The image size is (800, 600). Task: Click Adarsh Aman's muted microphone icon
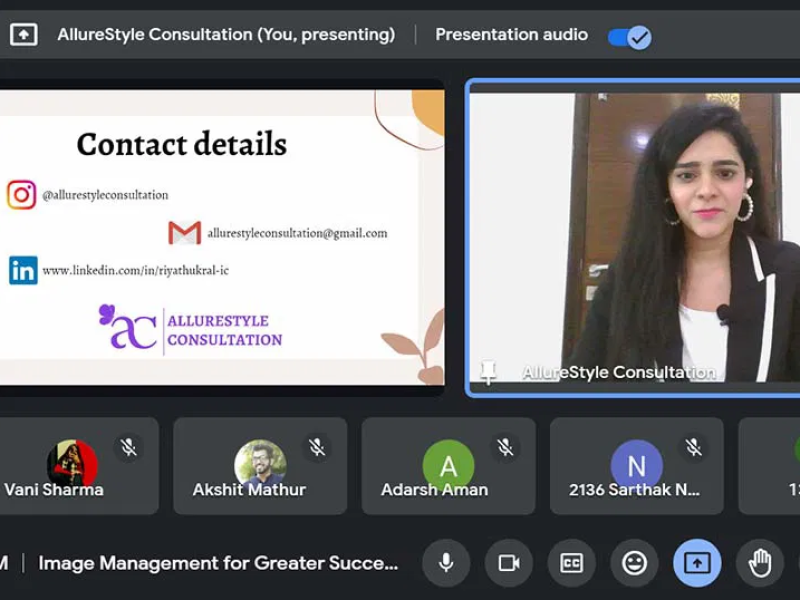[x=505, y=447]
